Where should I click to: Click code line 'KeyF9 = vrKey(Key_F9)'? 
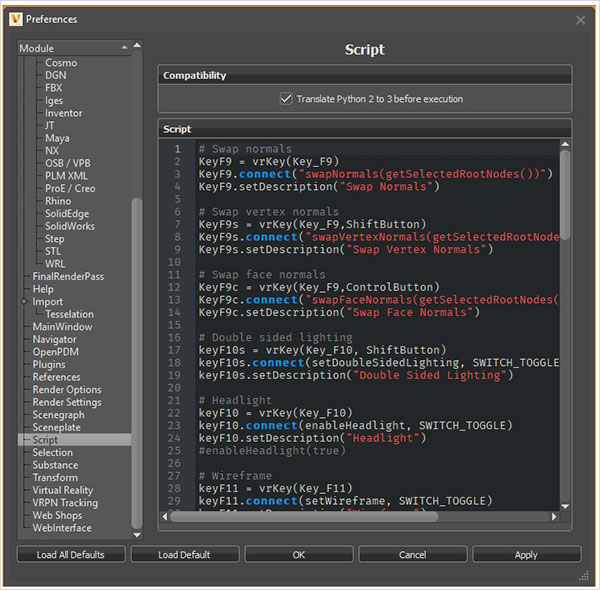[x=269, y=161]
